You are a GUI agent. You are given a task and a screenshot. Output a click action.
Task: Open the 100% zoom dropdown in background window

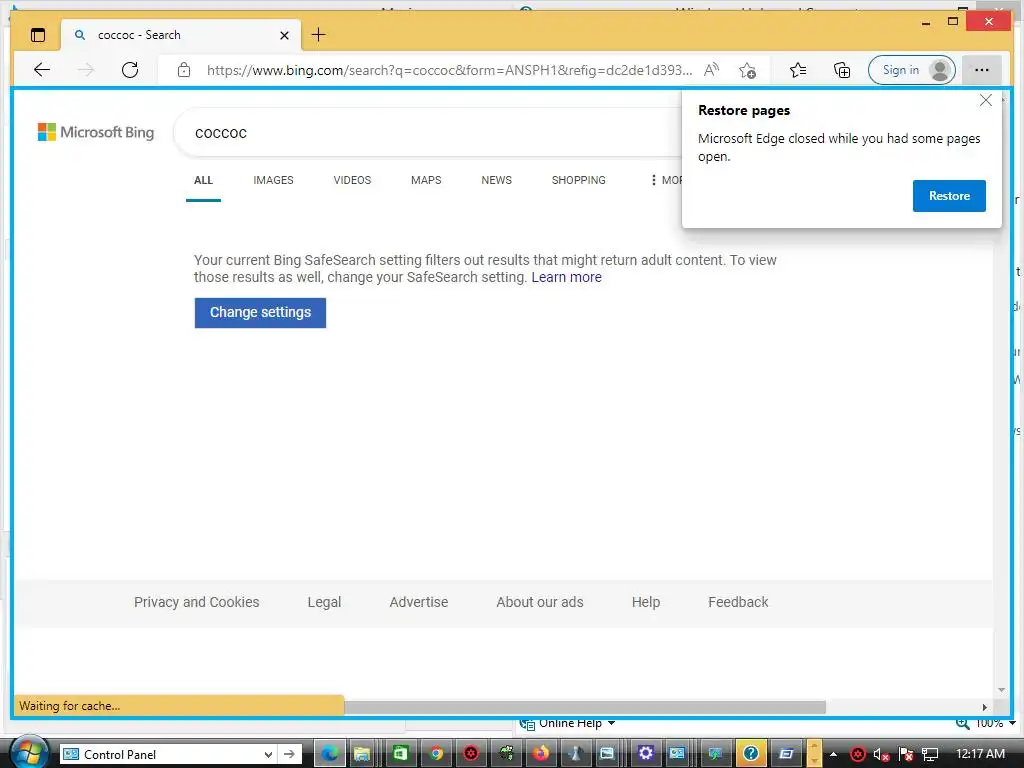[1012, 723]
